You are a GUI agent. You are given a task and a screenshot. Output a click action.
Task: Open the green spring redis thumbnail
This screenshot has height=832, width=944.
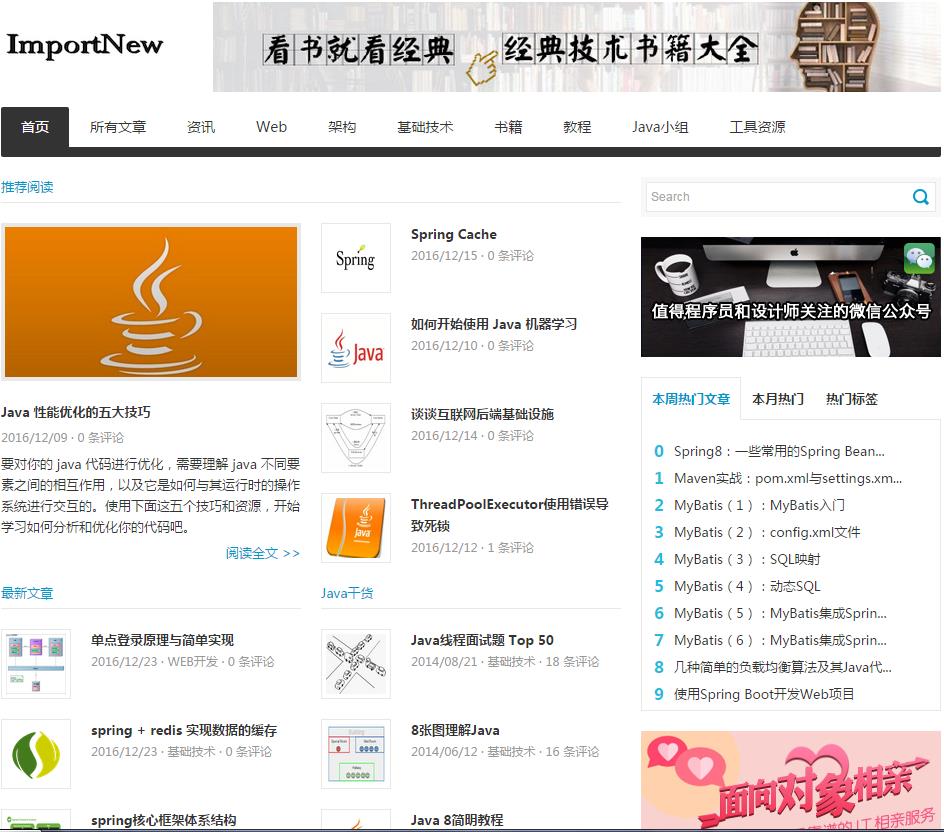click(x=36, y=754)
